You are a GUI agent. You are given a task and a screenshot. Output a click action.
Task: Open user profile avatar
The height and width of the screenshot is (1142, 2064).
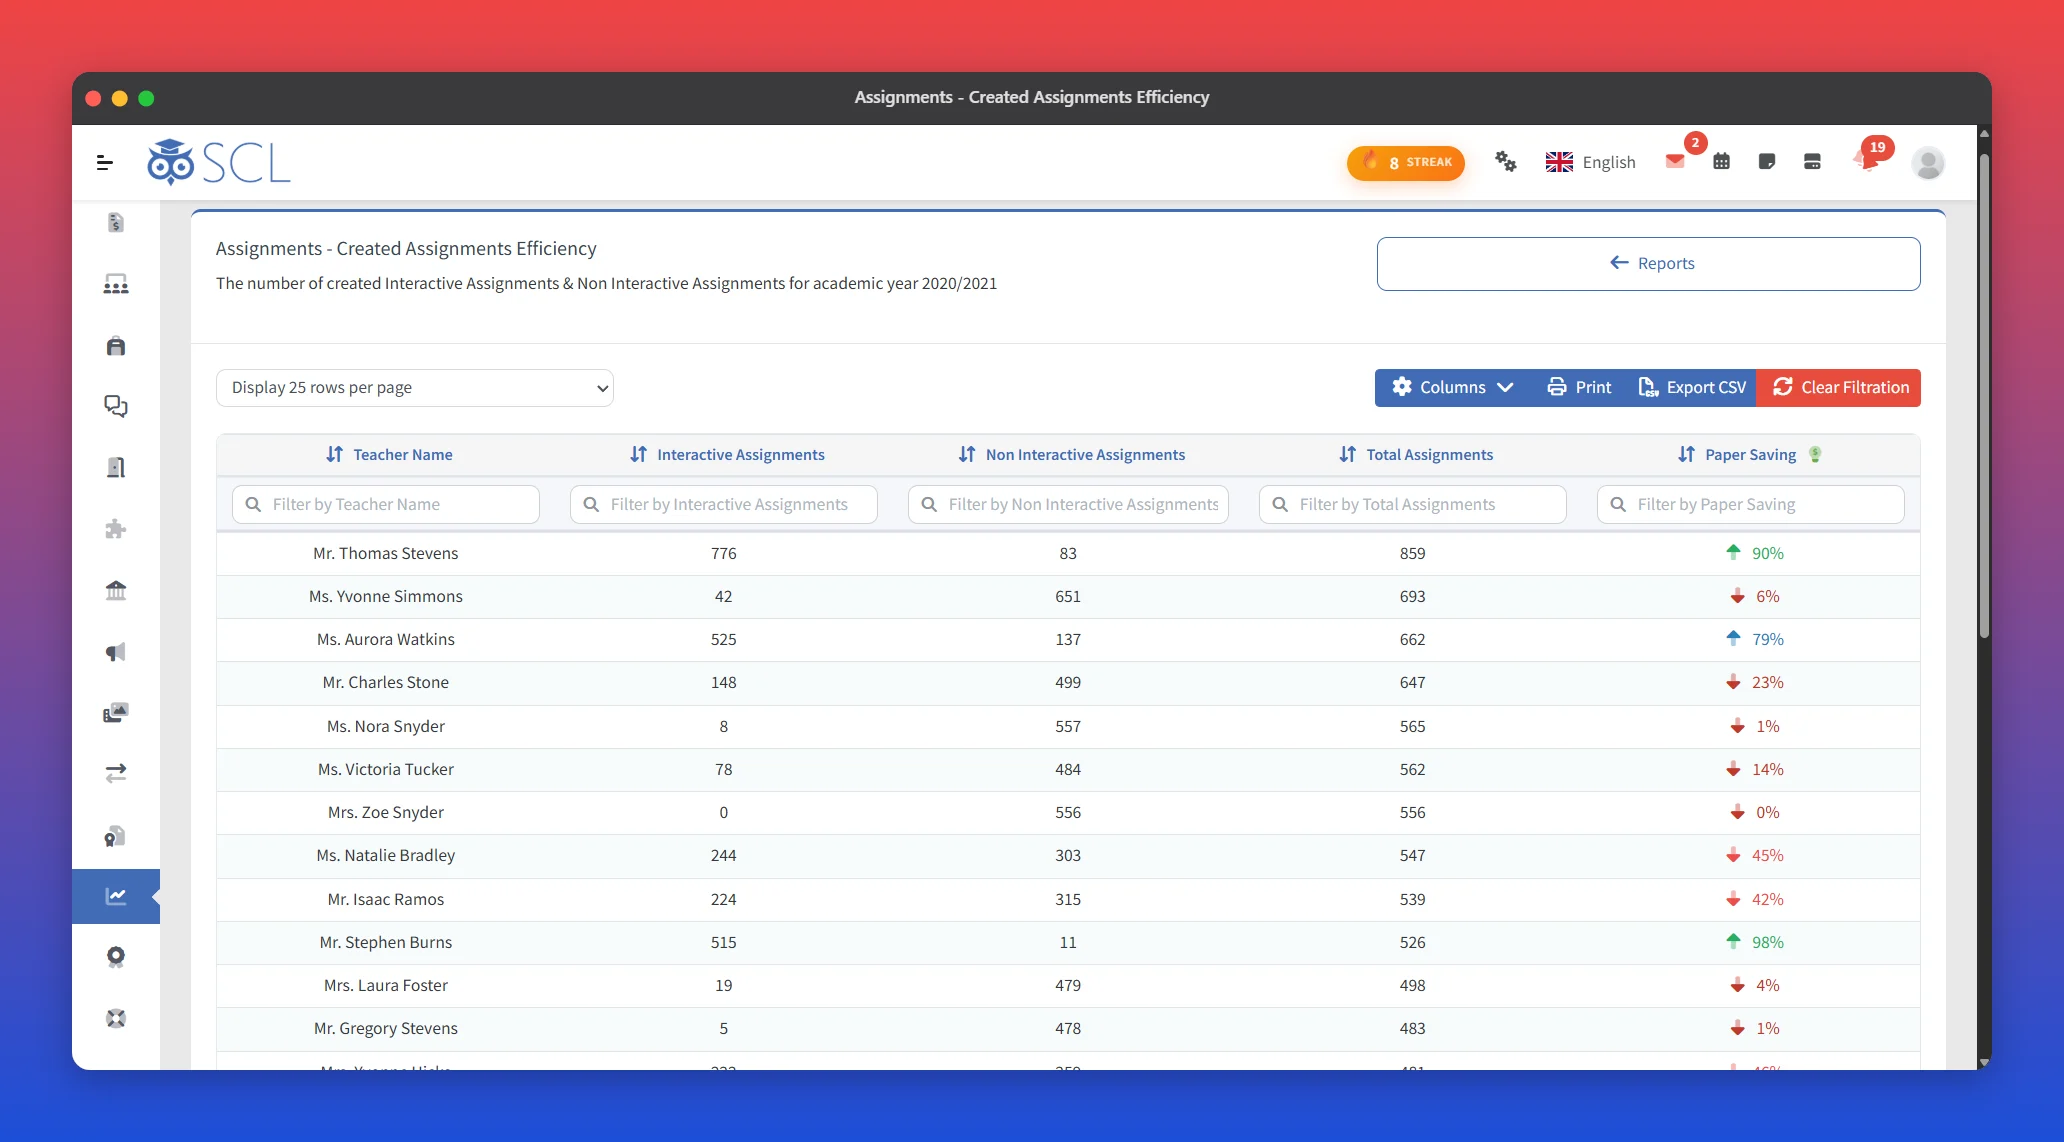[x=1928, y=162]
